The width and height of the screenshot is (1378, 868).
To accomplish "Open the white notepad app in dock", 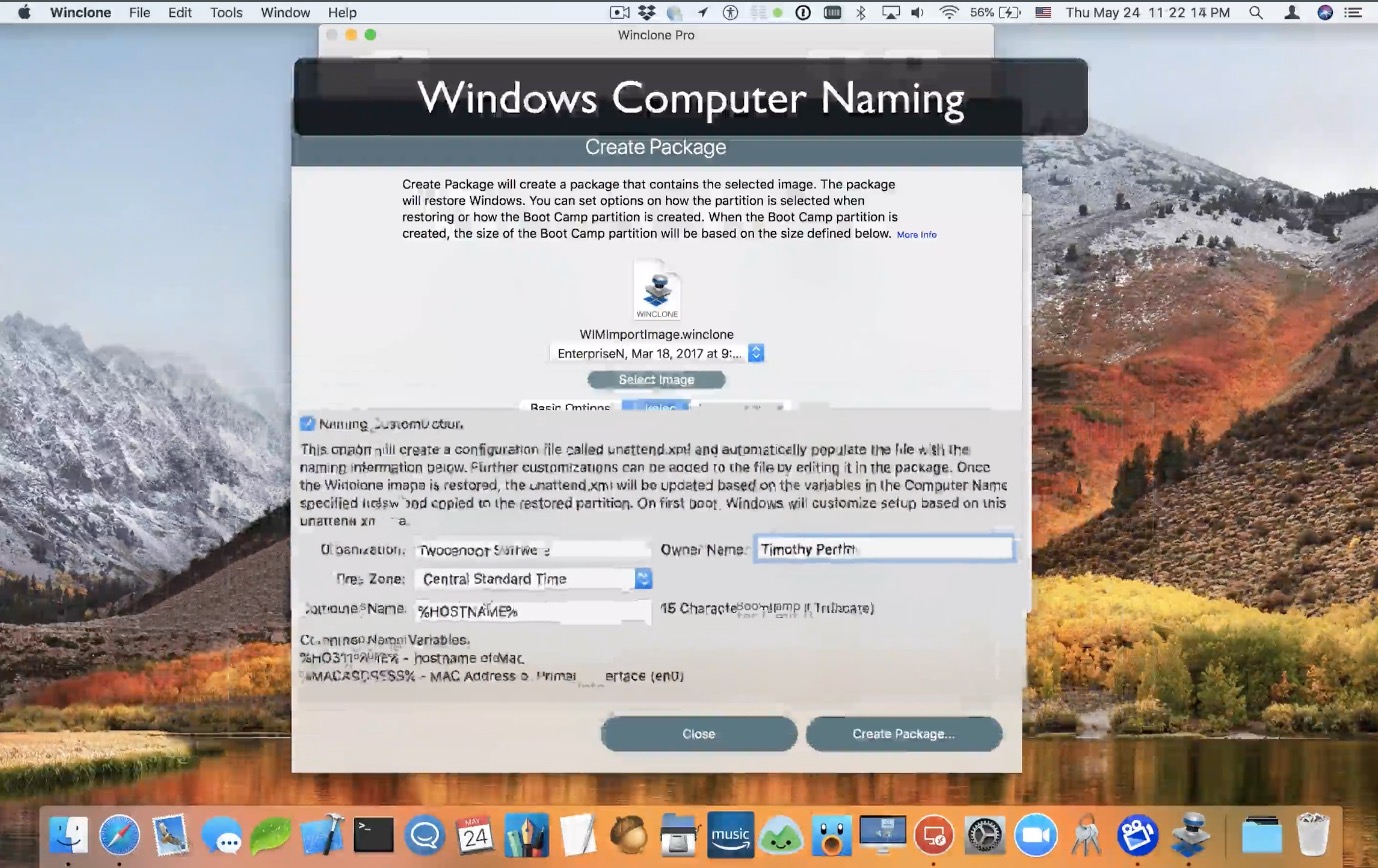I will click(578, 834).
